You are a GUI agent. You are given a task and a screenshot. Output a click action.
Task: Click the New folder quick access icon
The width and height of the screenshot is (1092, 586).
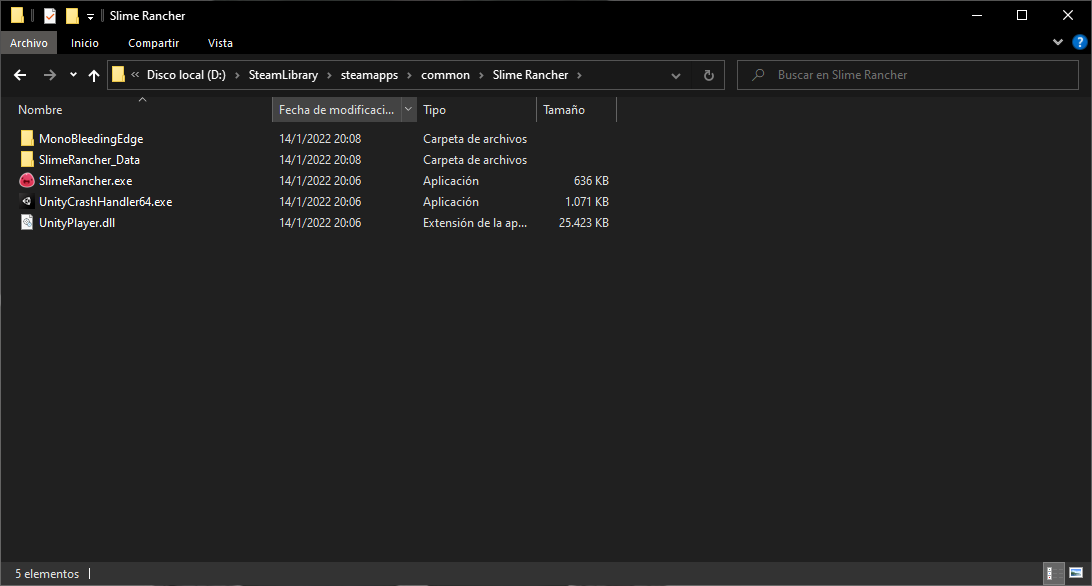point(72,15)
